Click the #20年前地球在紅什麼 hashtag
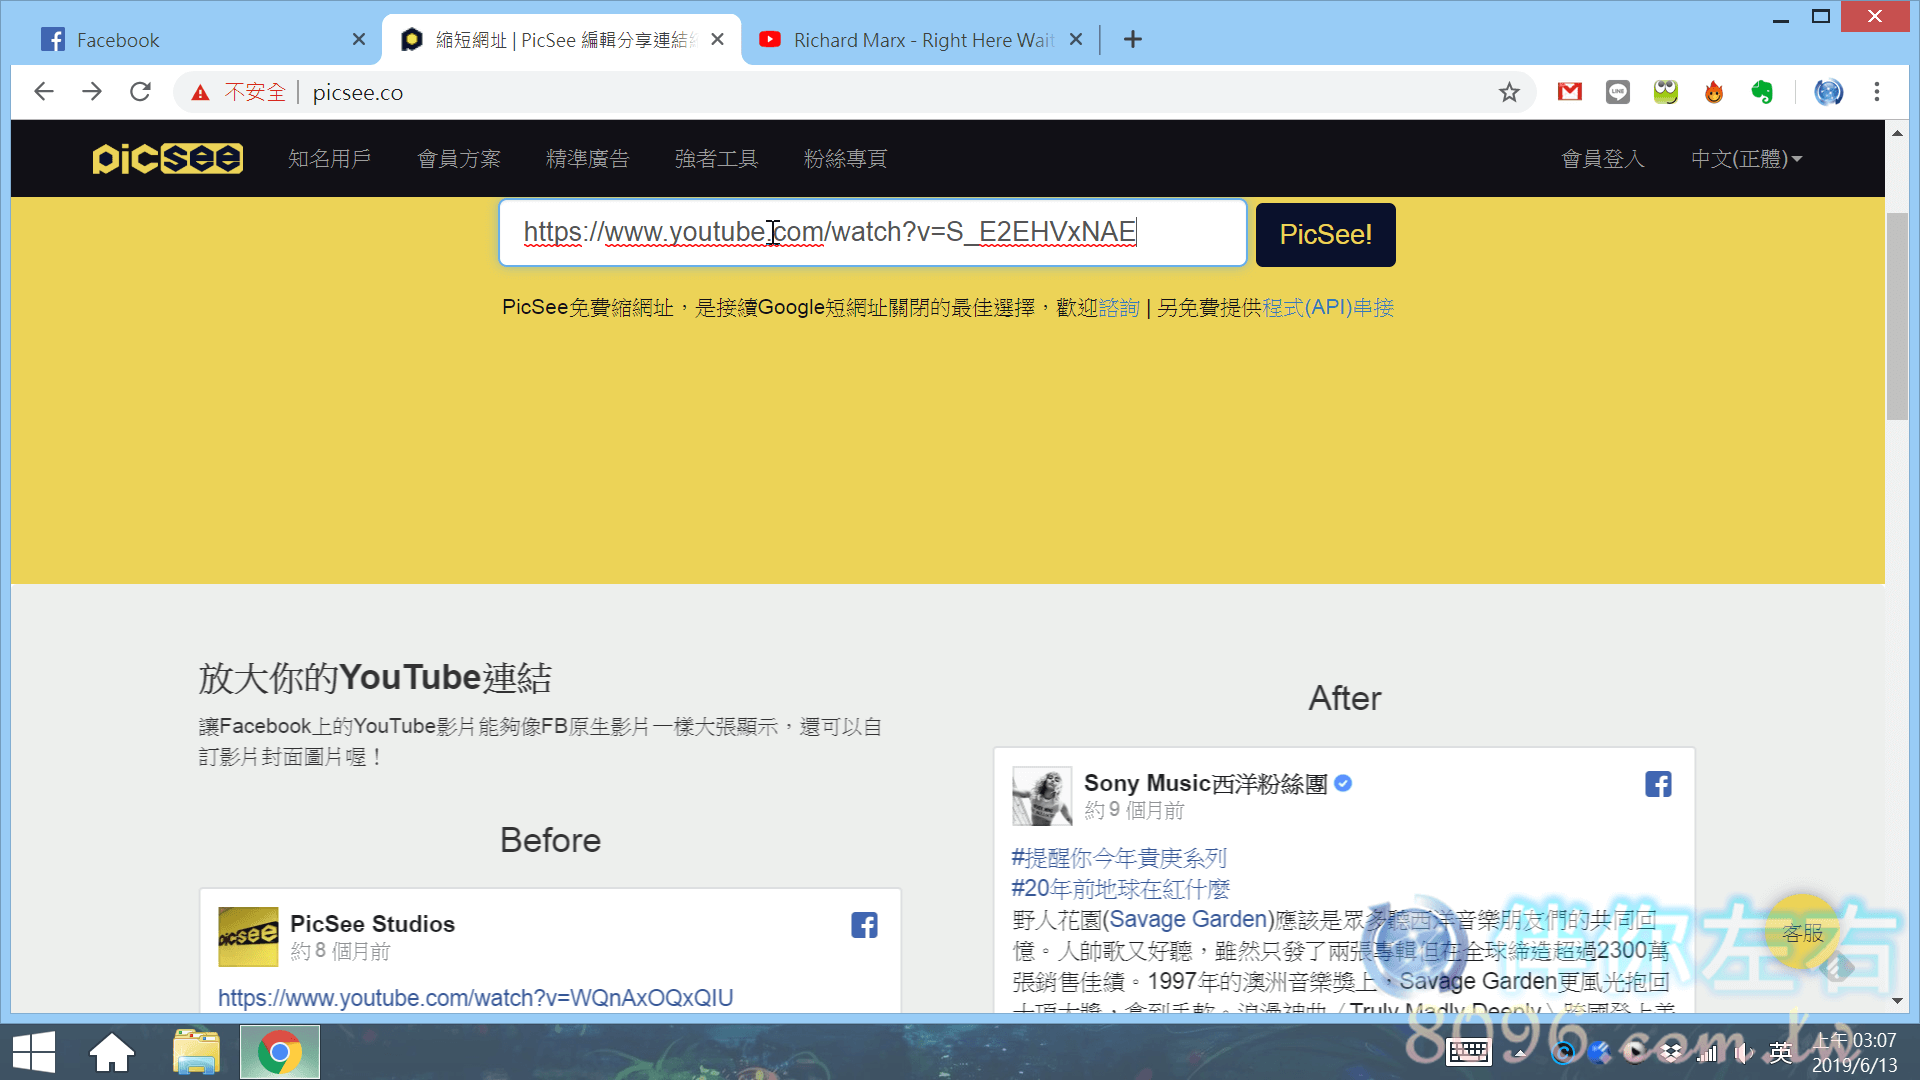Screen dimensions: 1920x1080 1120,889
